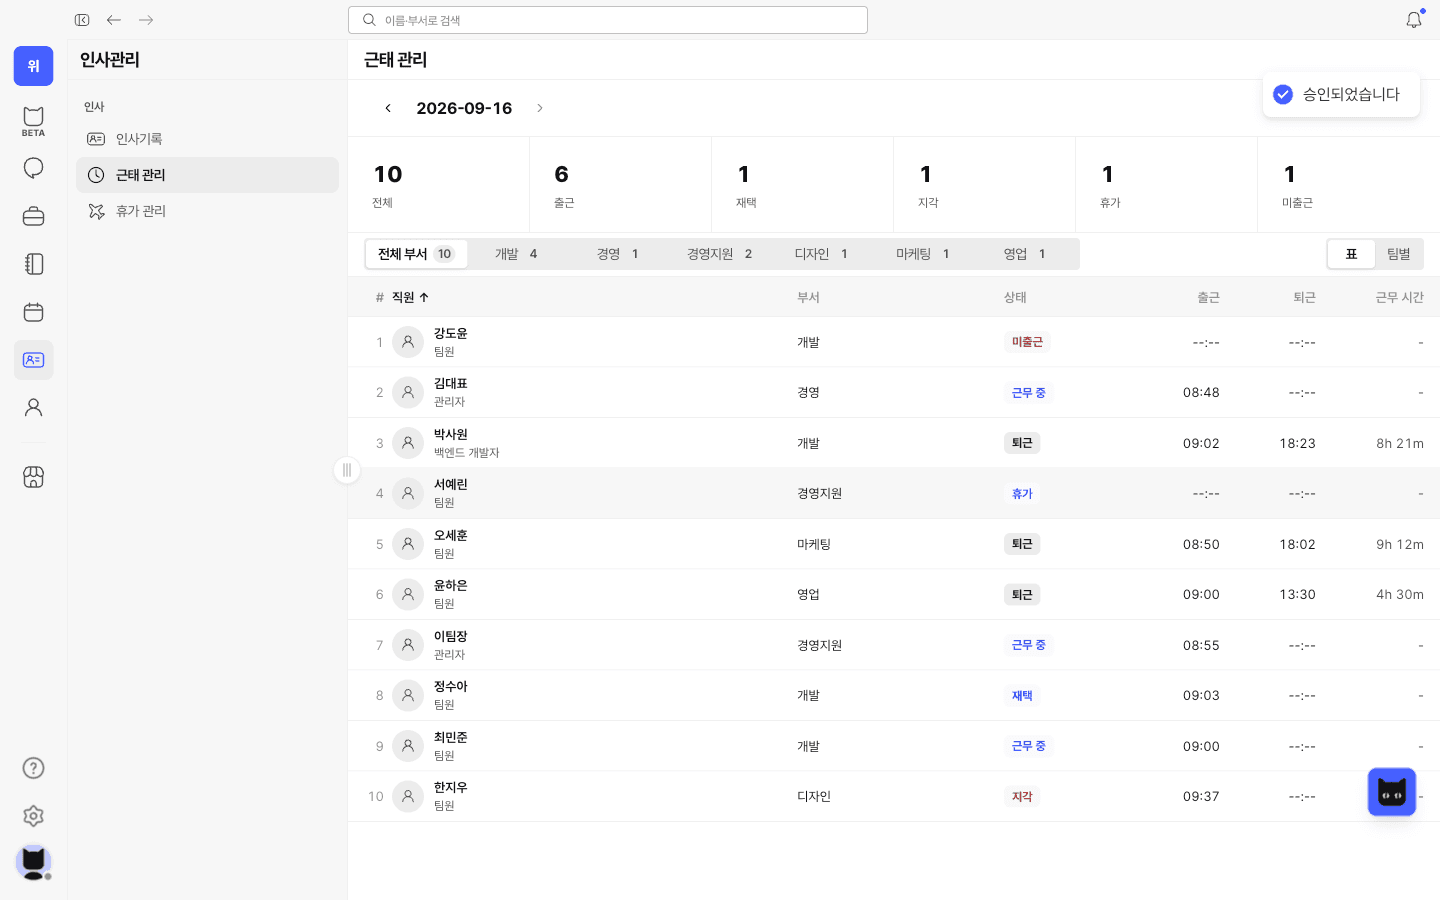This screenshot has height=900, width=1440.
Task: Click the 출근 6 summary card
Action: click(621, 185)
